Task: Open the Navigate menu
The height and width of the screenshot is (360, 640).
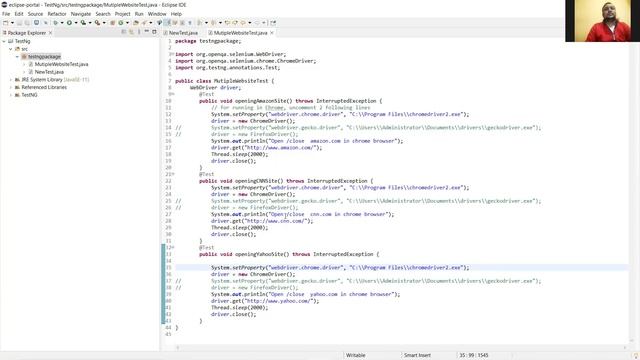Action: (81, 14)
